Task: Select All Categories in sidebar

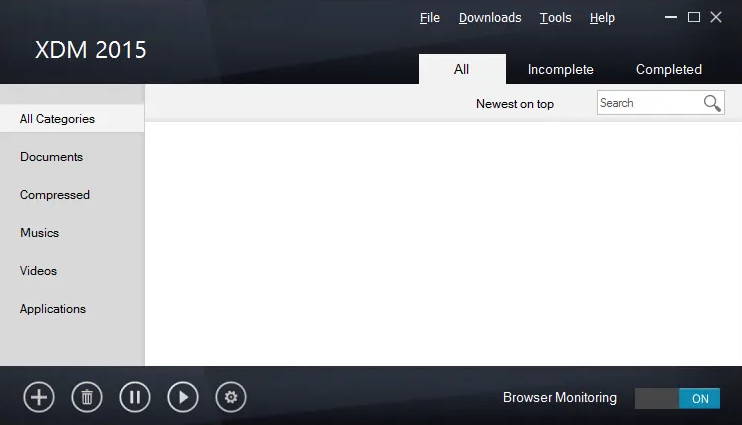Action: [72, 119]
